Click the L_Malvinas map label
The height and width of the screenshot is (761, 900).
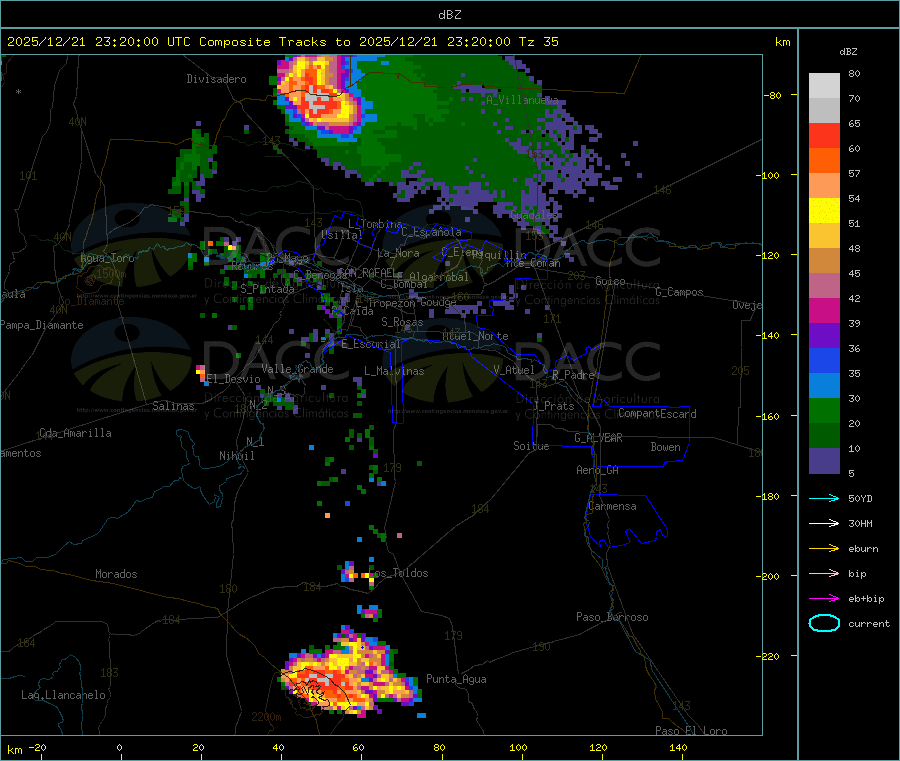coord(394,371)
